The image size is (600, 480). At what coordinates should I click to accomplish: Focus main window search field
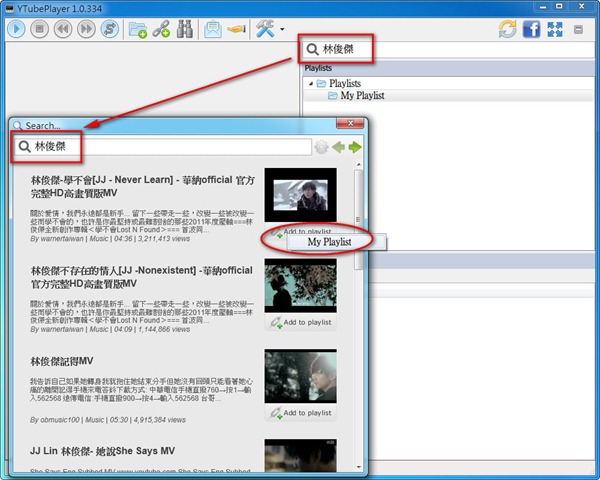(448, 49)
